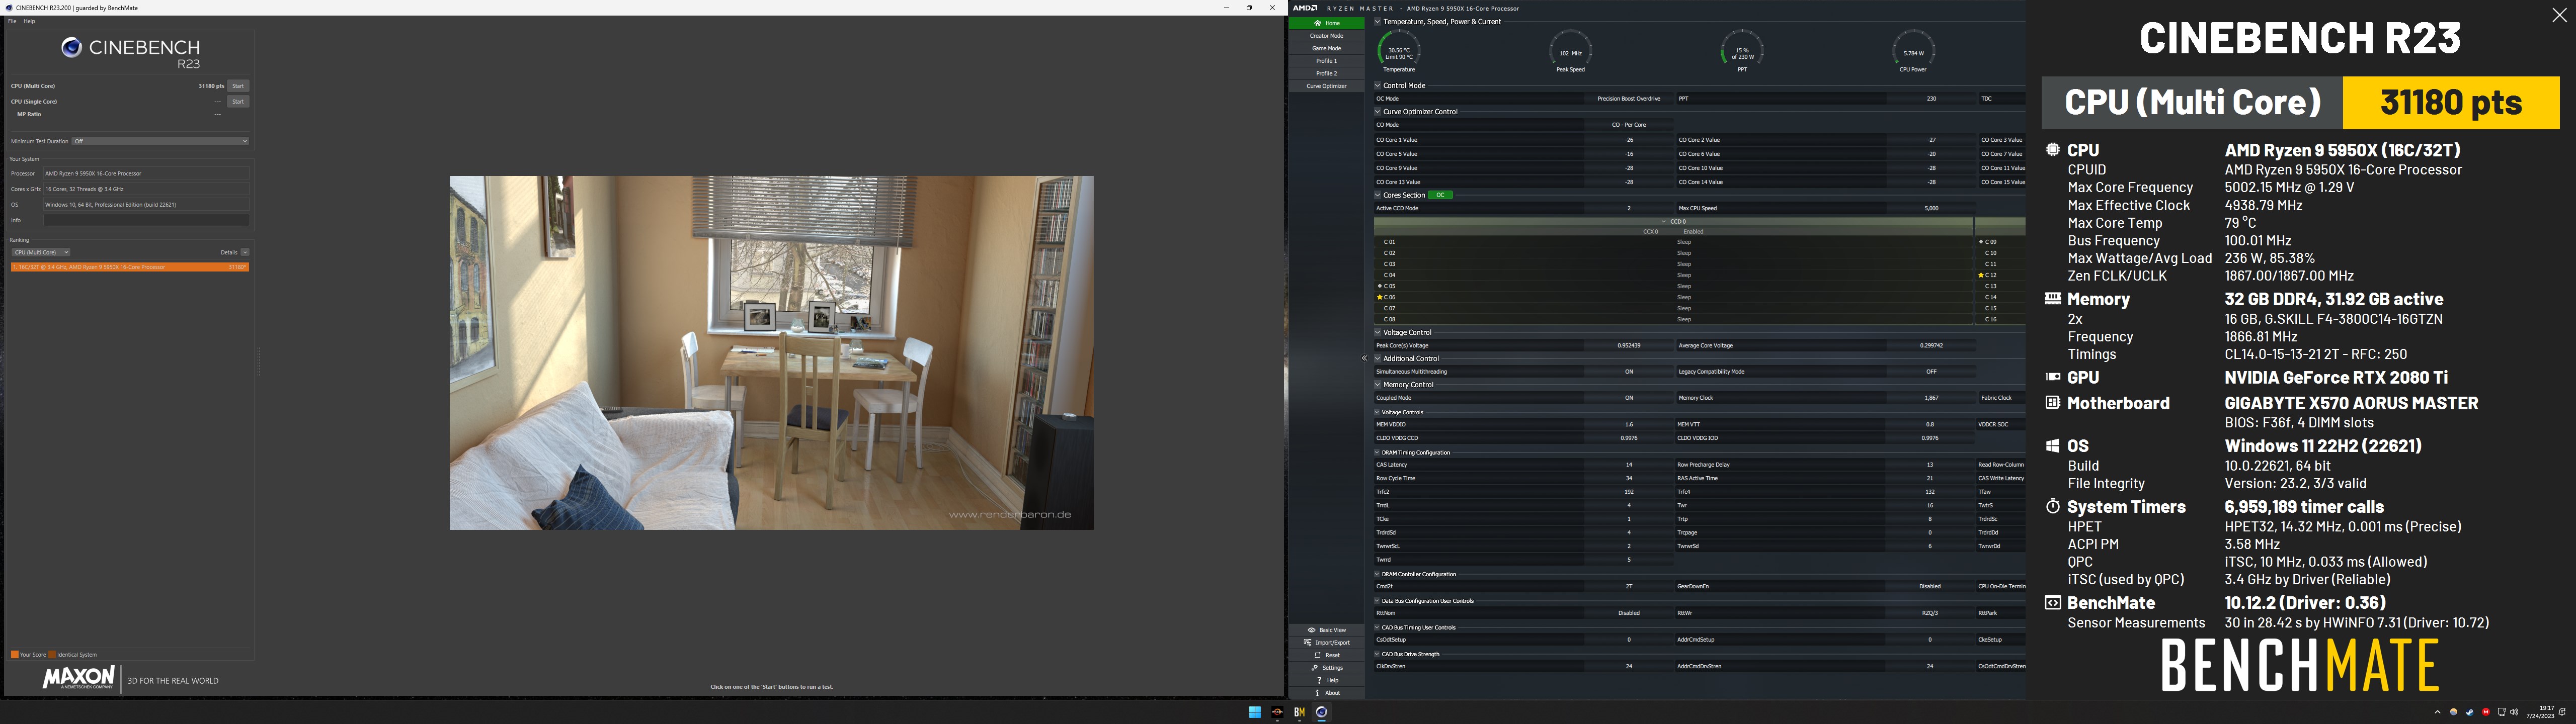The image size is (2576, 724).
Task: Click Max CPU Speed value 5,000
Action: click(x=1930, y=208)
